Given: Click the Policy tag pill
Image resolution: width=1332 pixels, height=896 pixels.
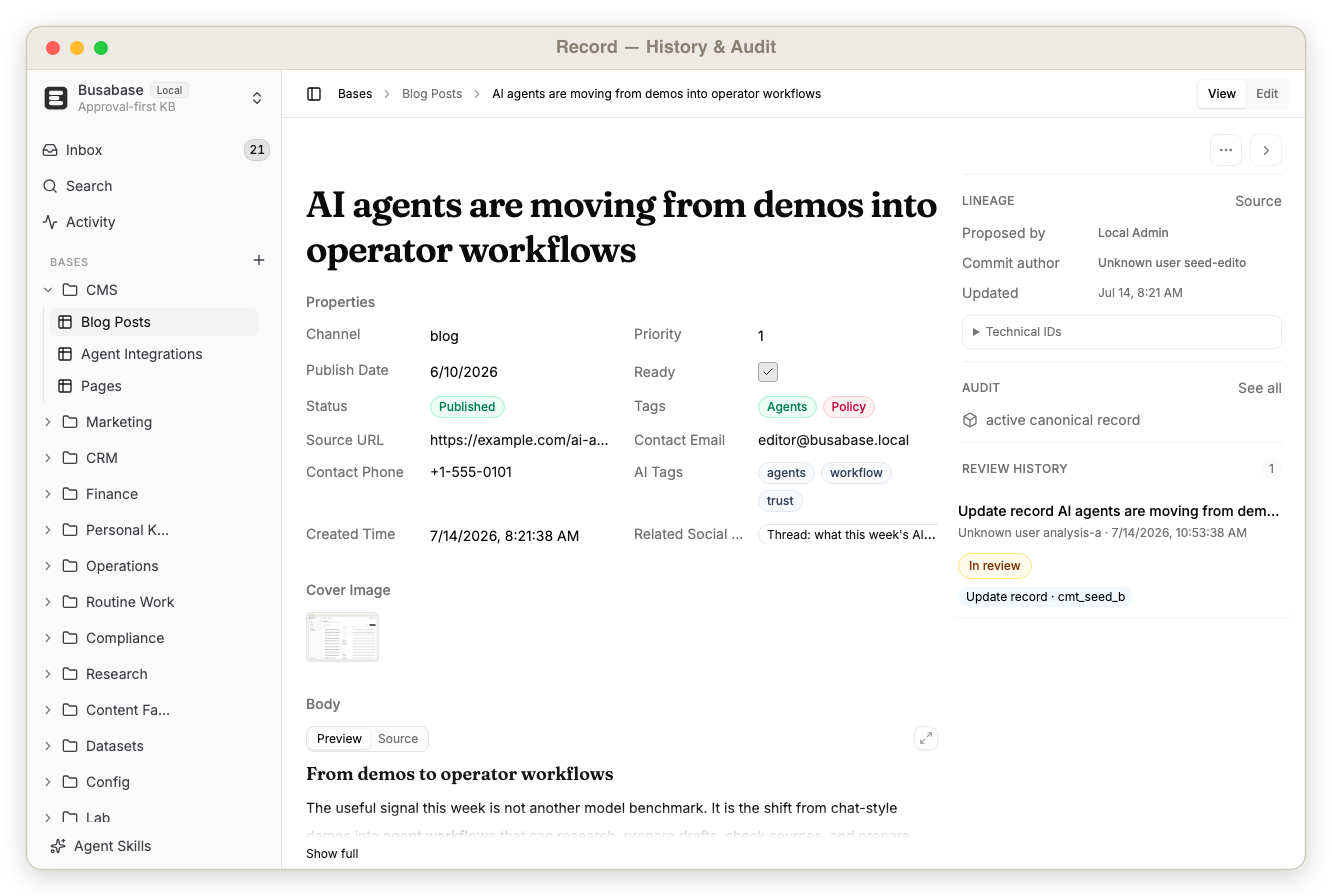Looking at the screenshot, I should [848, 407].
